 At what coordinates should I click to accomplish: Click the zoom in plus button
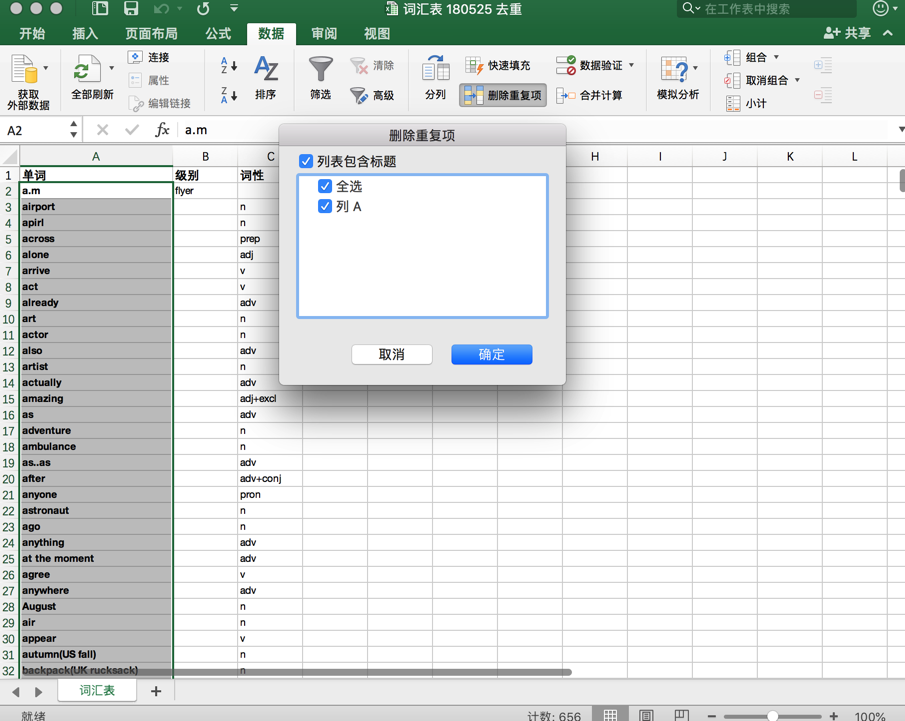click(x=833, y=716)
